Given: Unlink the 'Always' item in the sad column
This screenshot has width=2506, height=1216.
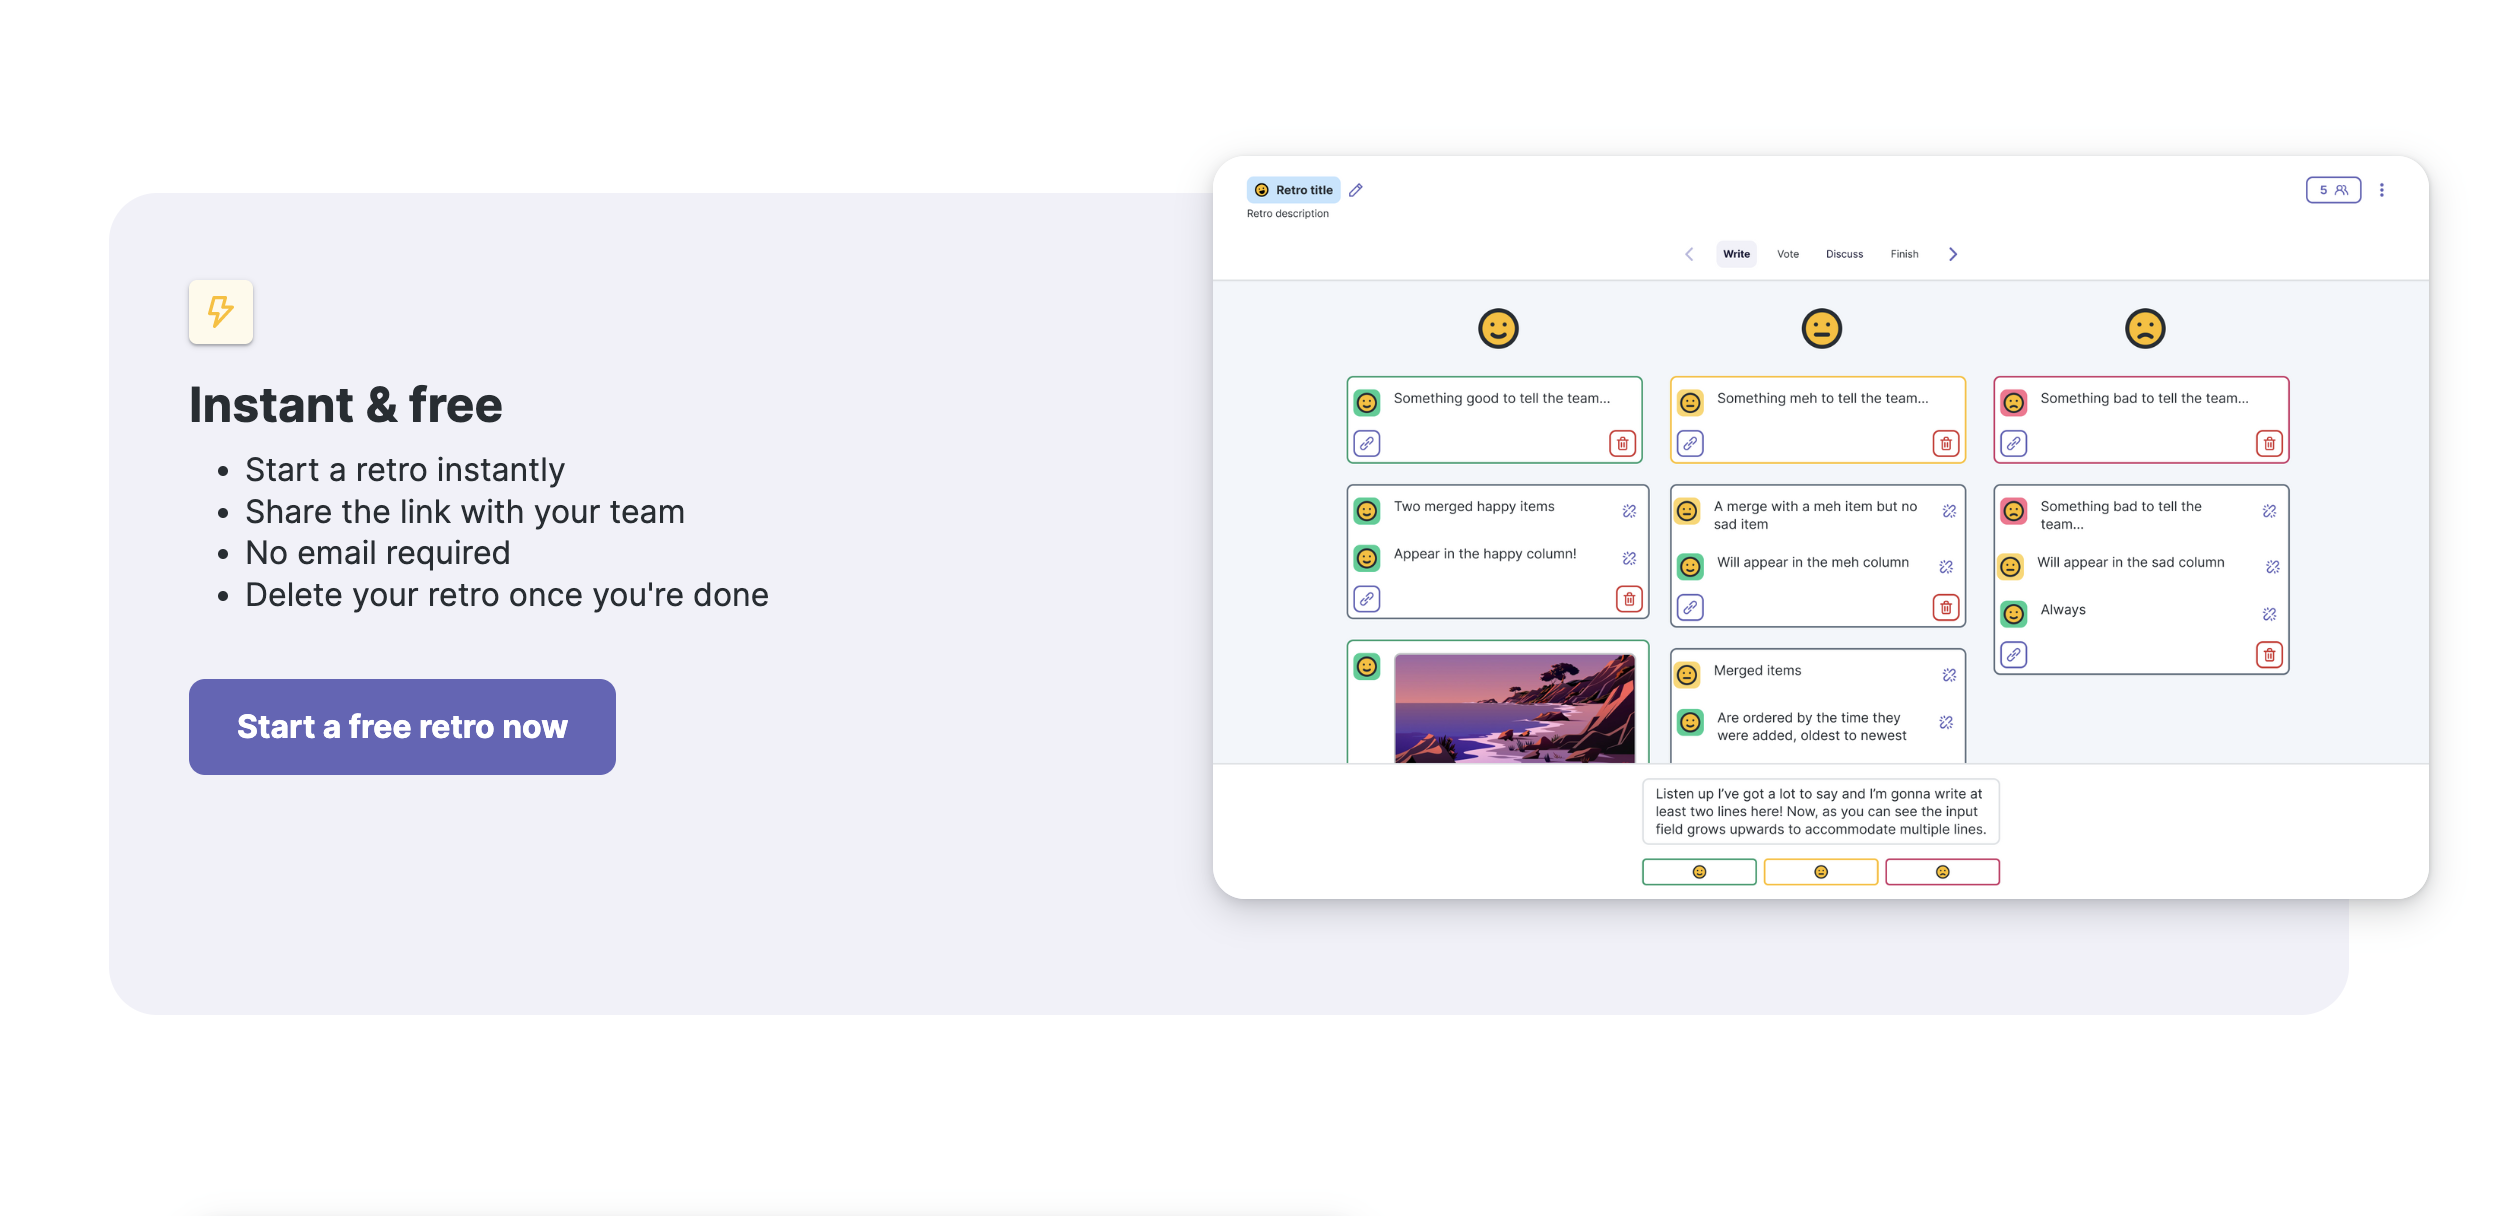Looking at the screenshot, I should click(x=2270, y=614).
